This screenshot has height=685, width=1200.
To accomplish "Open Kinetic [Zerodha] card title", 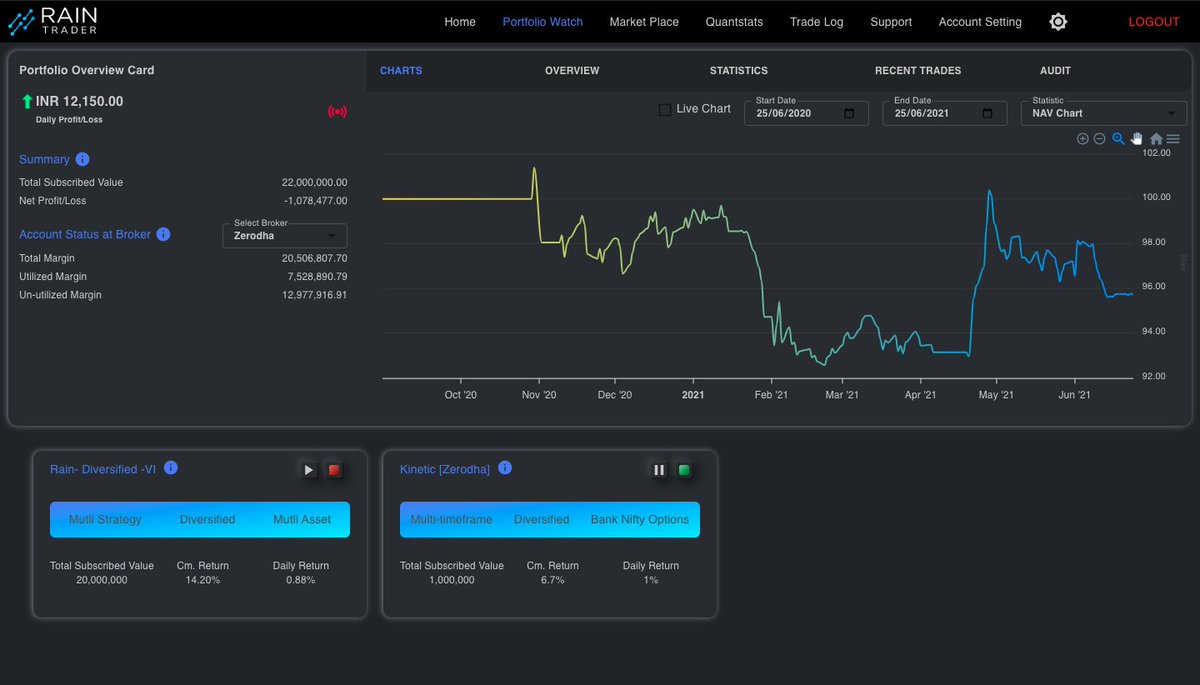I will [445, 469].
